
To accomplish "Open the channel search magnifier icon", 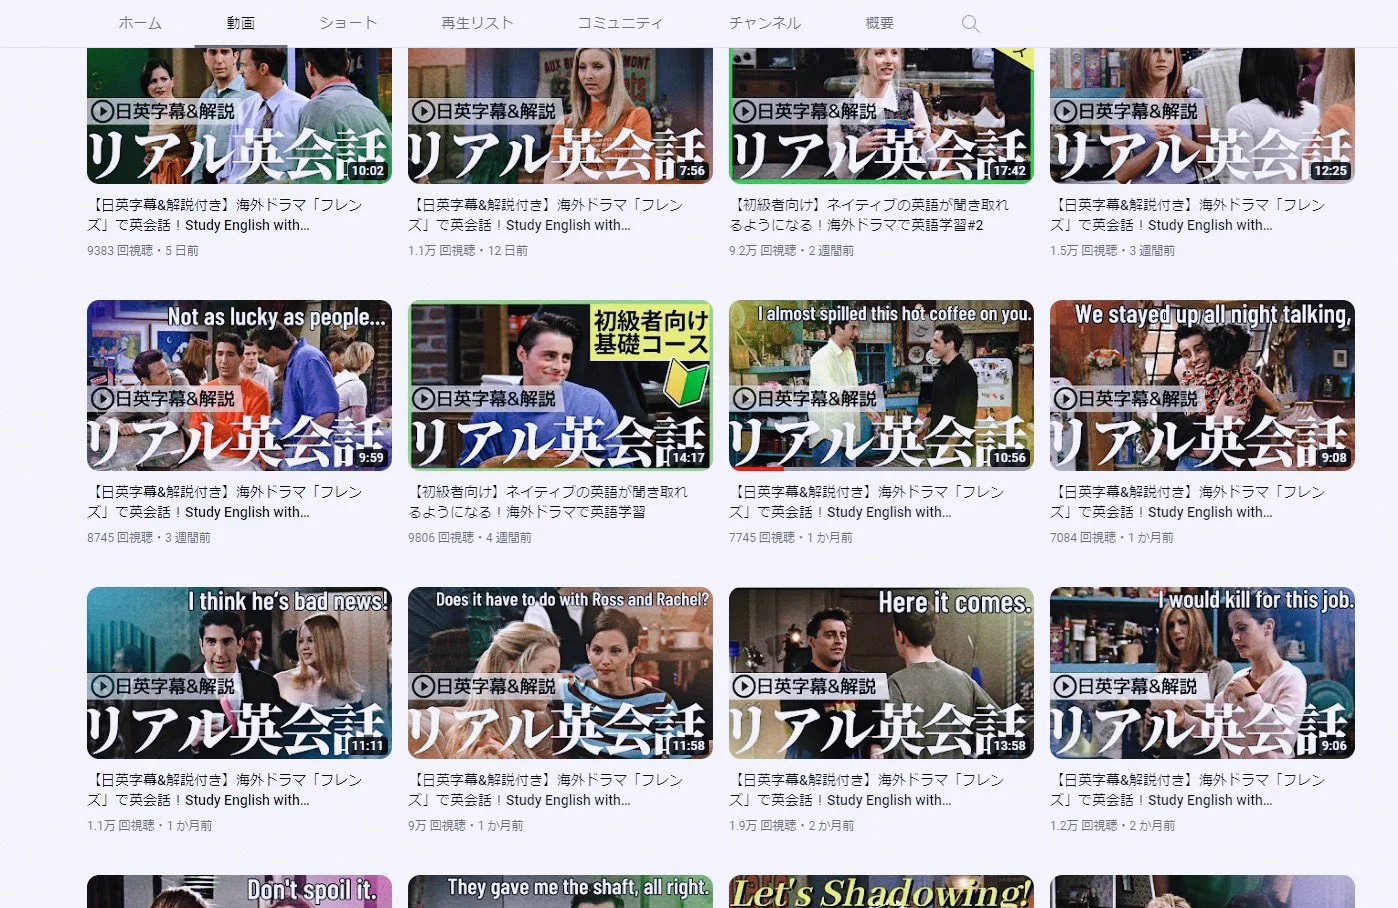I will coord(970,23).
